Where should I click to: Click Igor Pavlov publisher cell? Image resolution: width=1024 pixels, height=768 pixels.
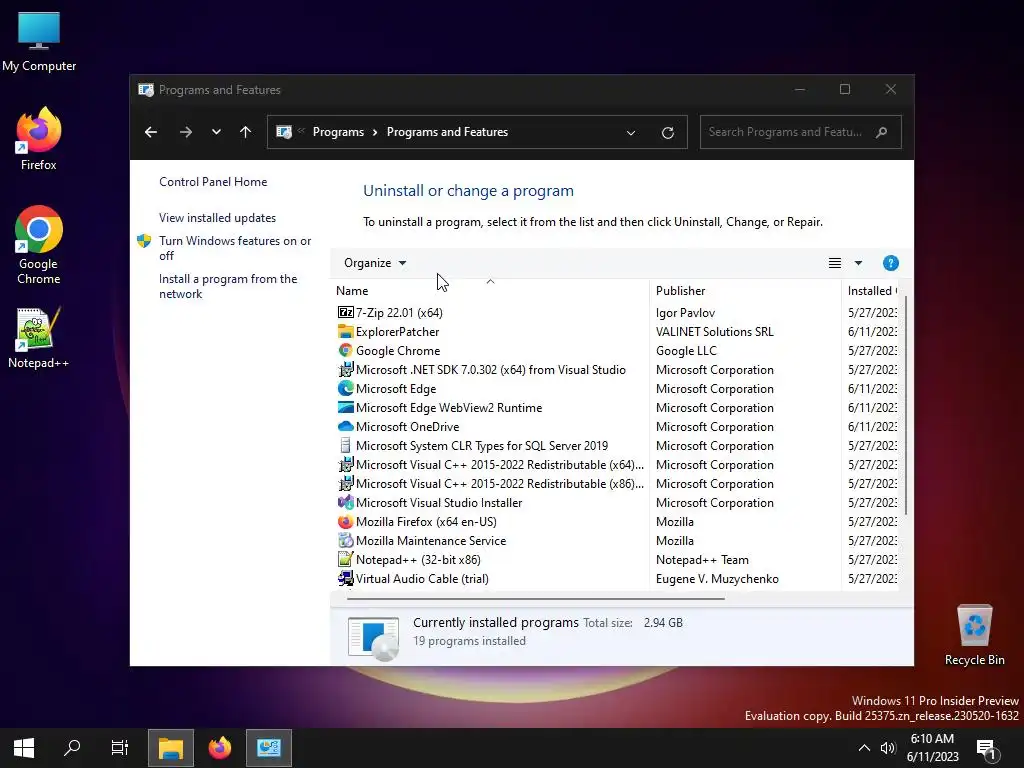tap(685, 312)
